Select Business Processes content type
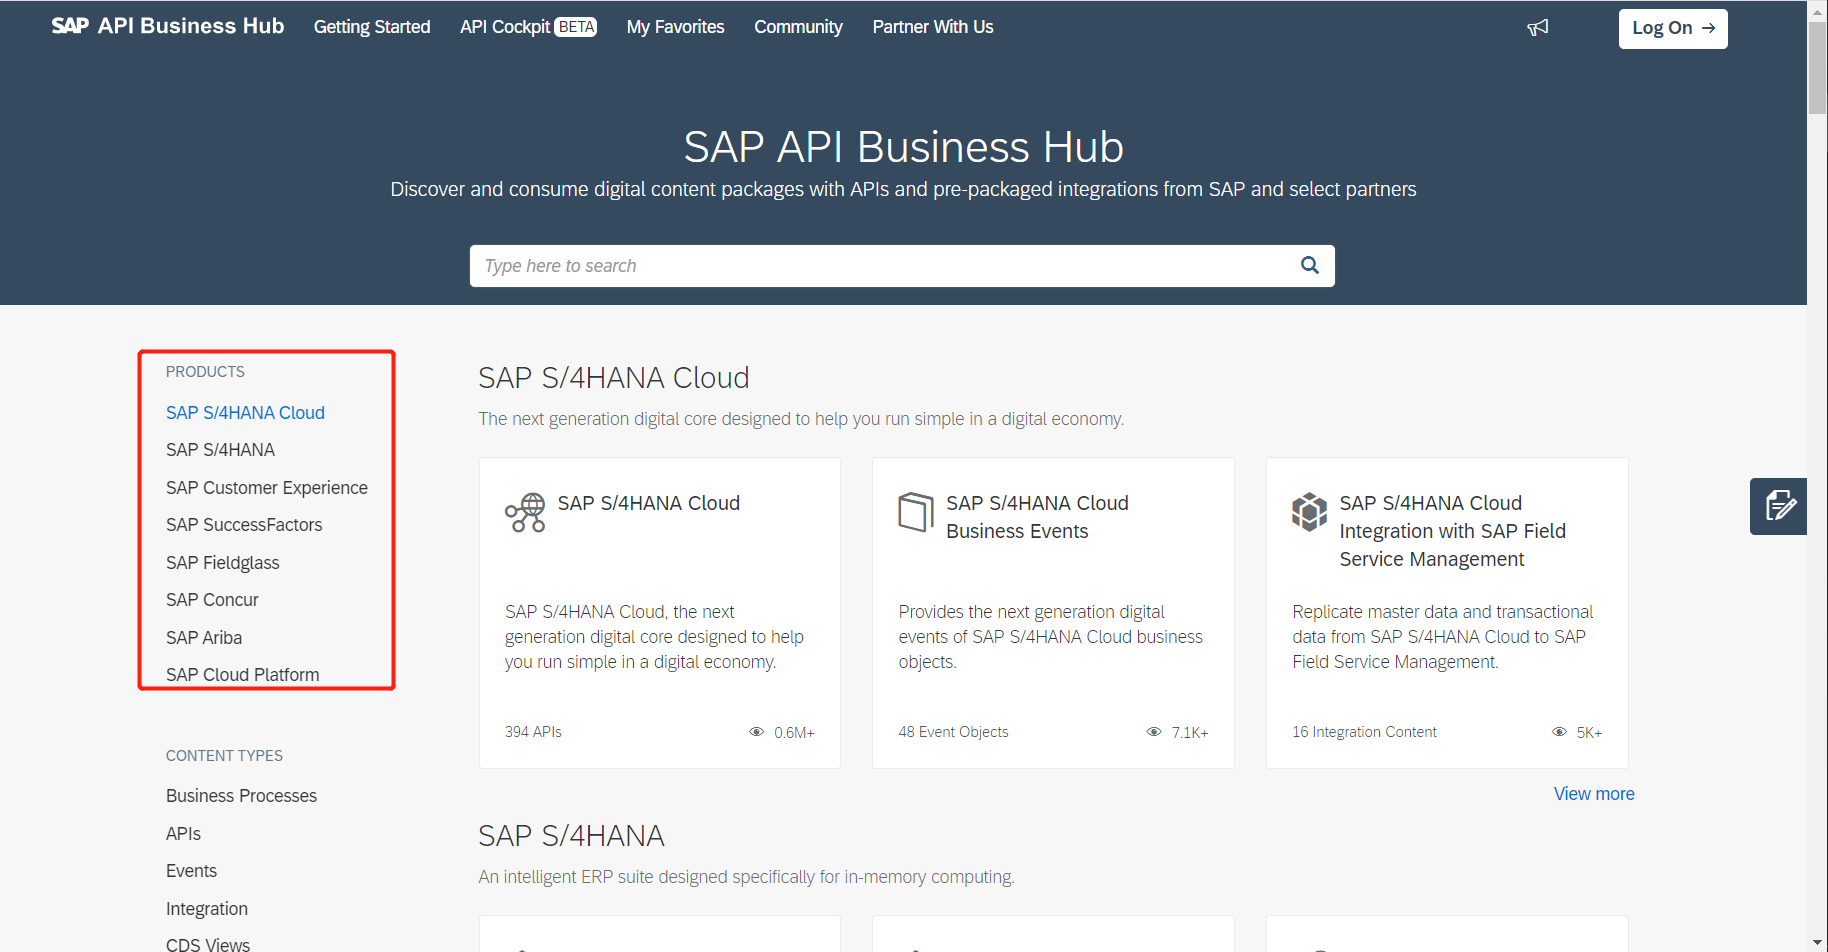 (241, 795)
